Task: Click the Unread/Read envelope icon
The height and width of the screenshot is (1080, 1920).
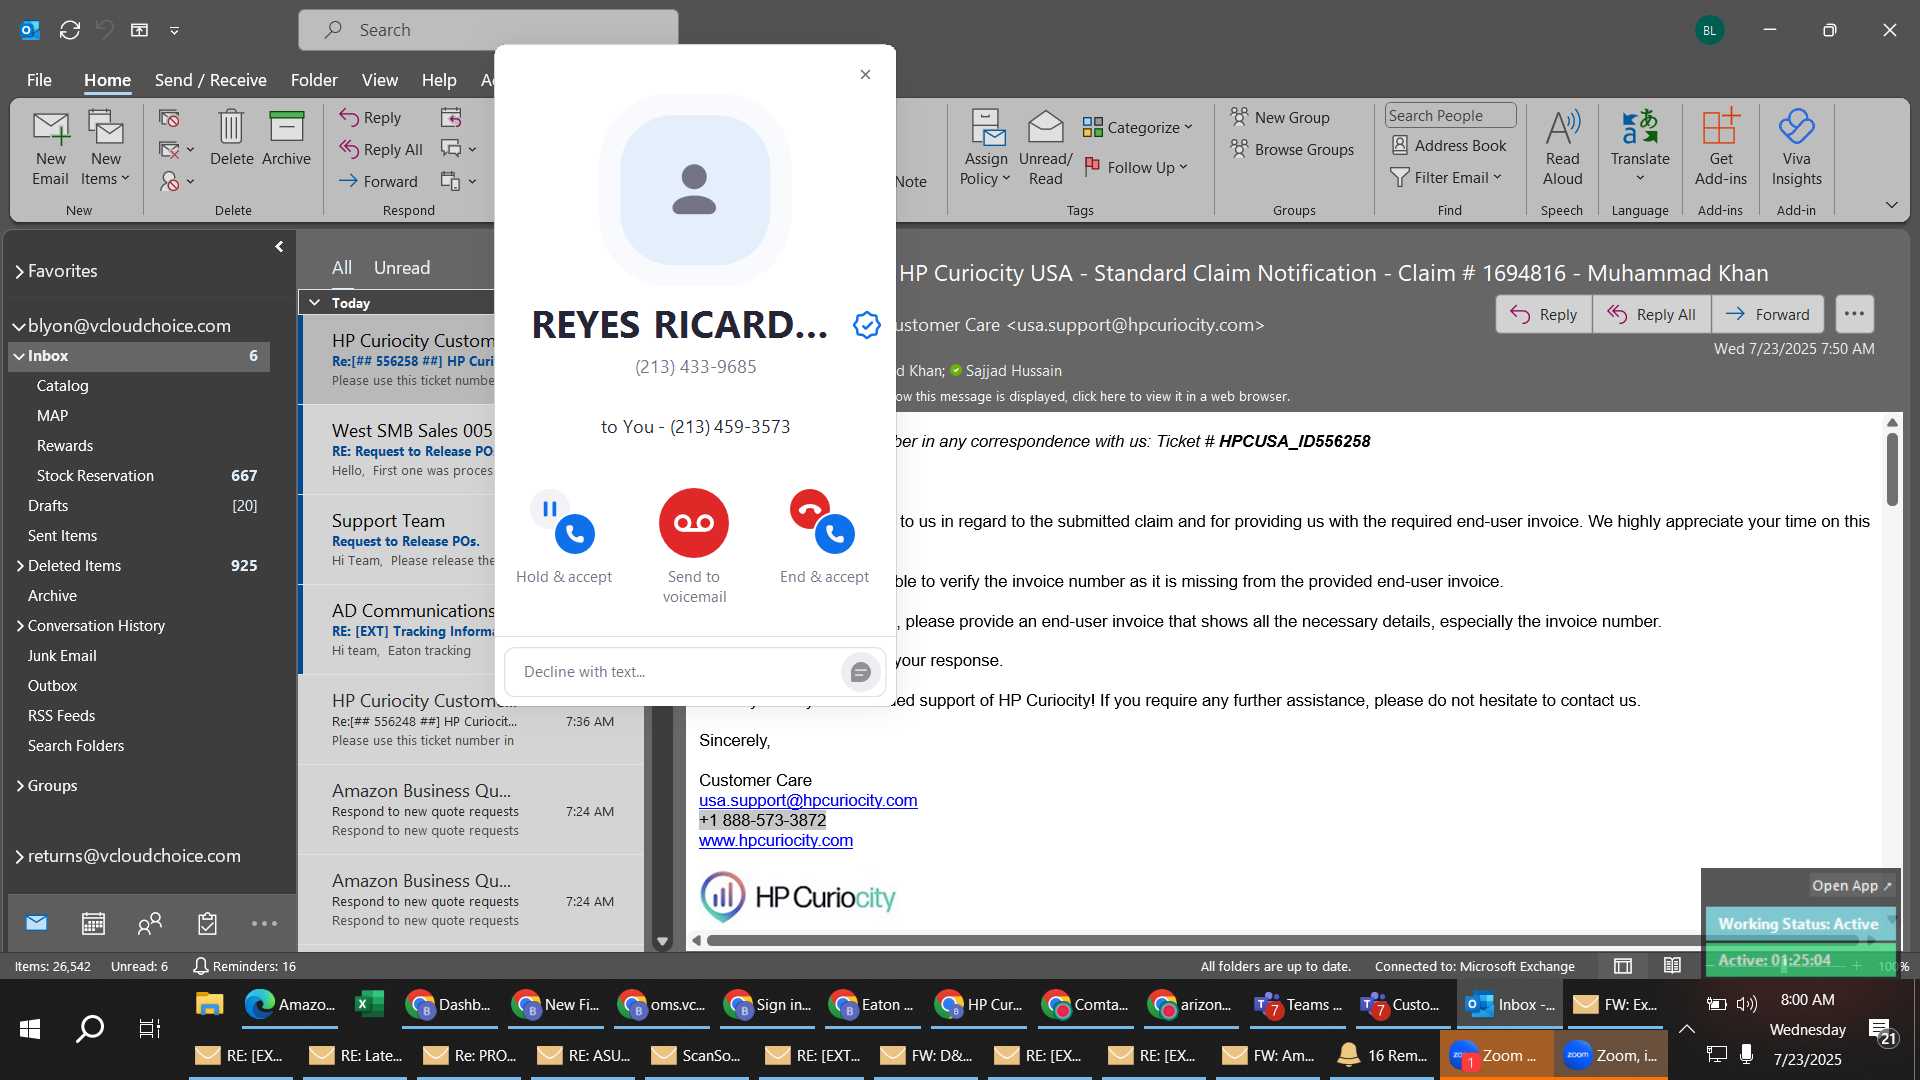Action: (1045, 148)
